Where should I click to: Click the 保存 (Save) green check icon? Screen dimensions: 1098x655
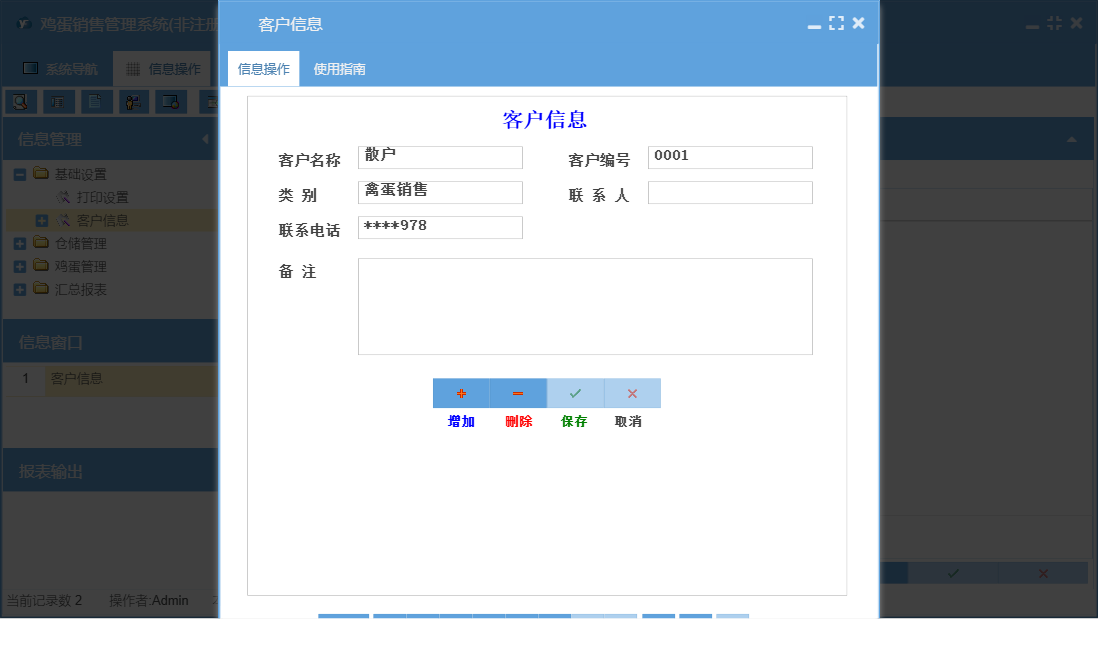(x=575, y=393)
